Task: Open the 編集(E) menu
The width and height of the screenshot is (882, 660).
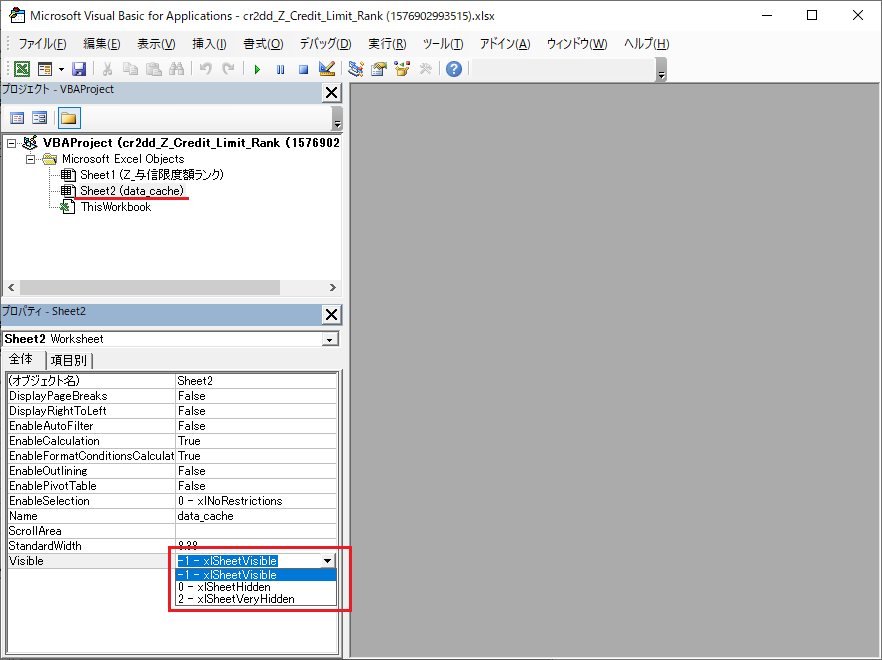Action: (x=102, y=44)
